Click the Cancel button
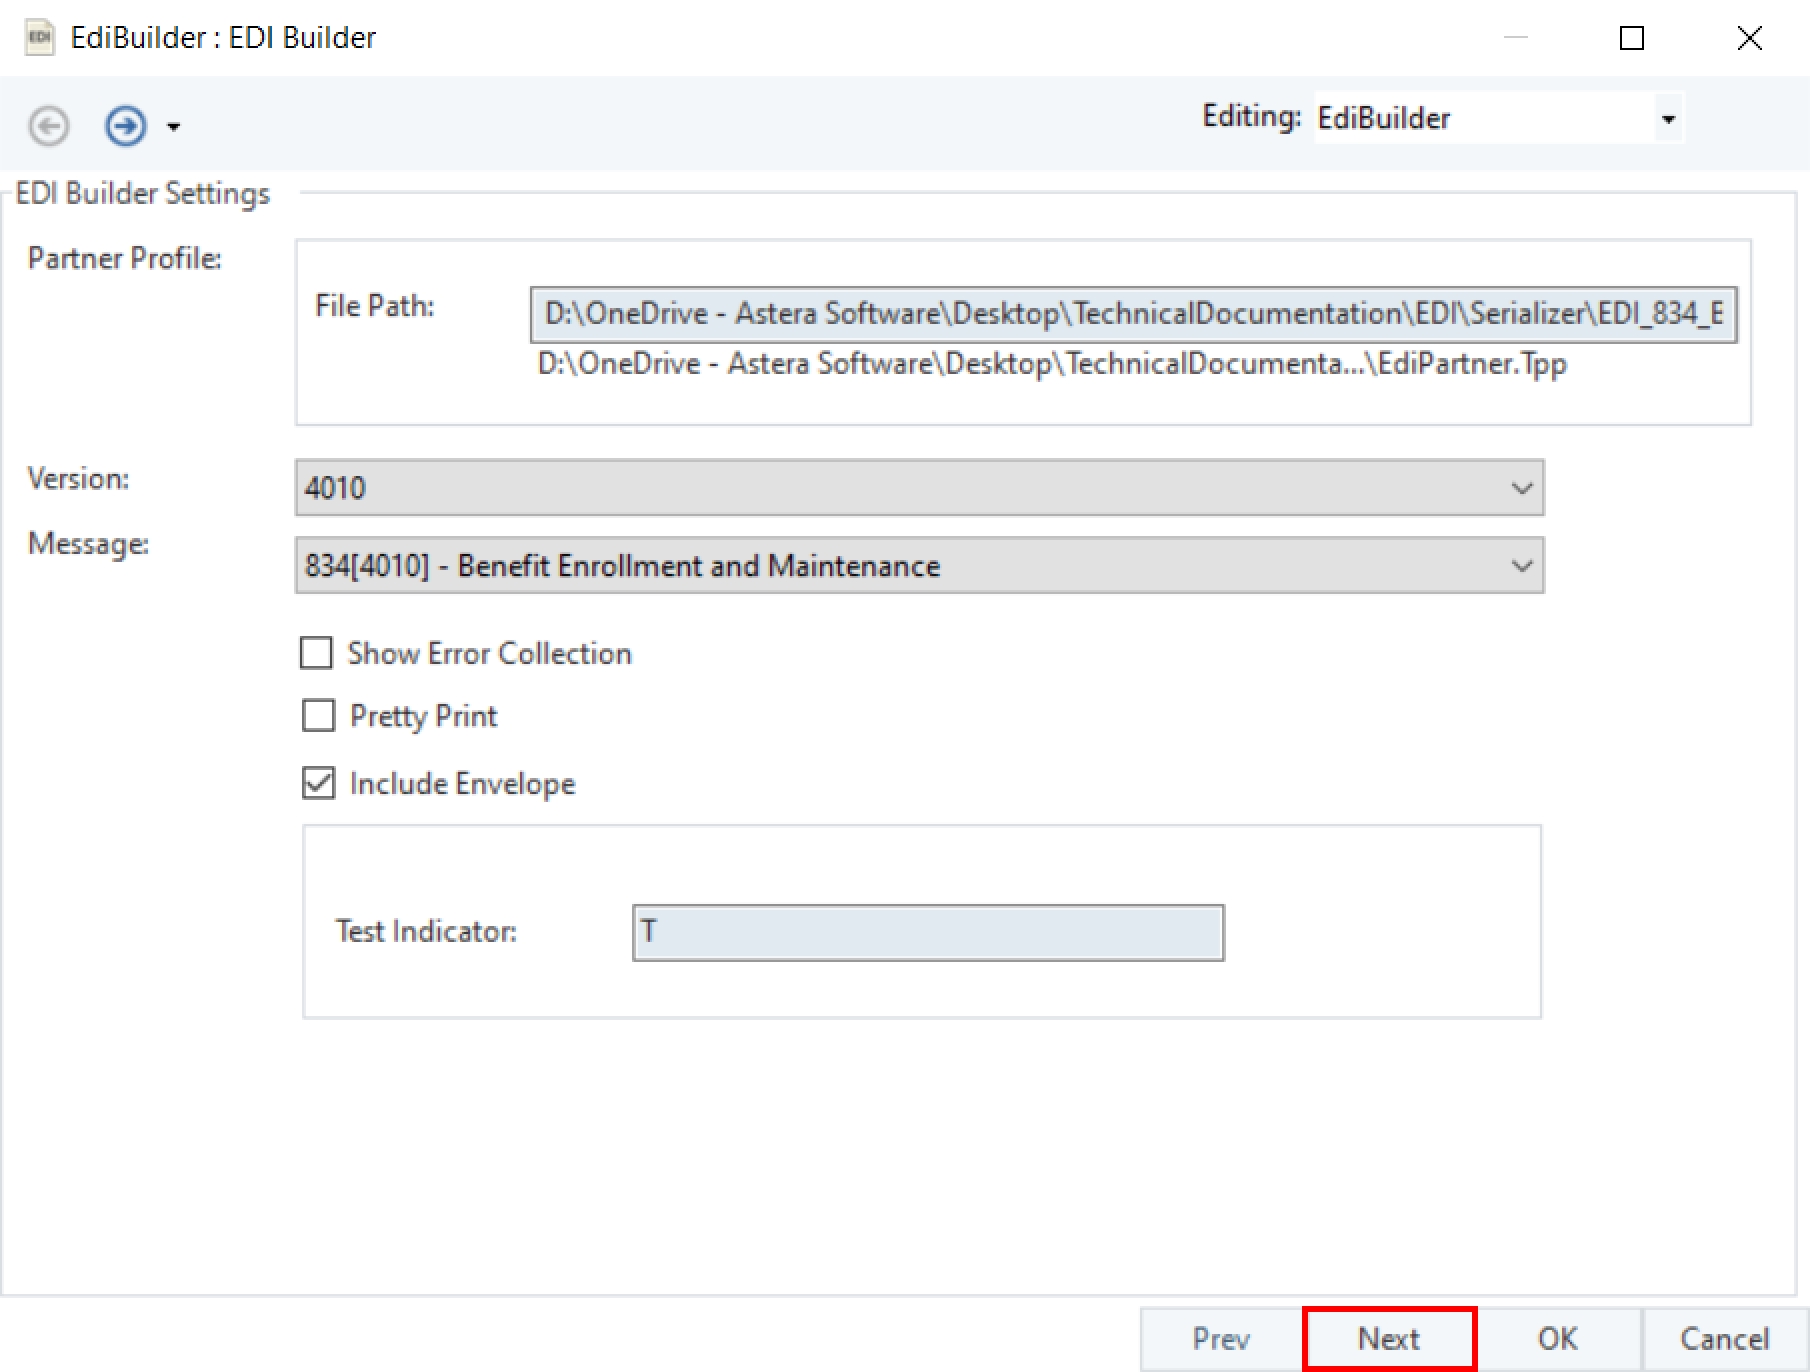Image resolution: width=1810 pixels, height=1372 pixels. click(x=1724, y=1338)
